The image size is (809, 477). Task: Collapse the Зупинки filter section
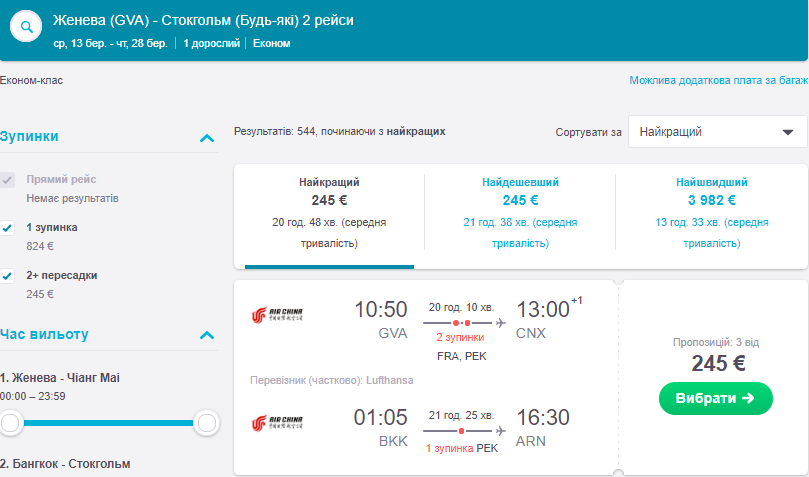207,137
